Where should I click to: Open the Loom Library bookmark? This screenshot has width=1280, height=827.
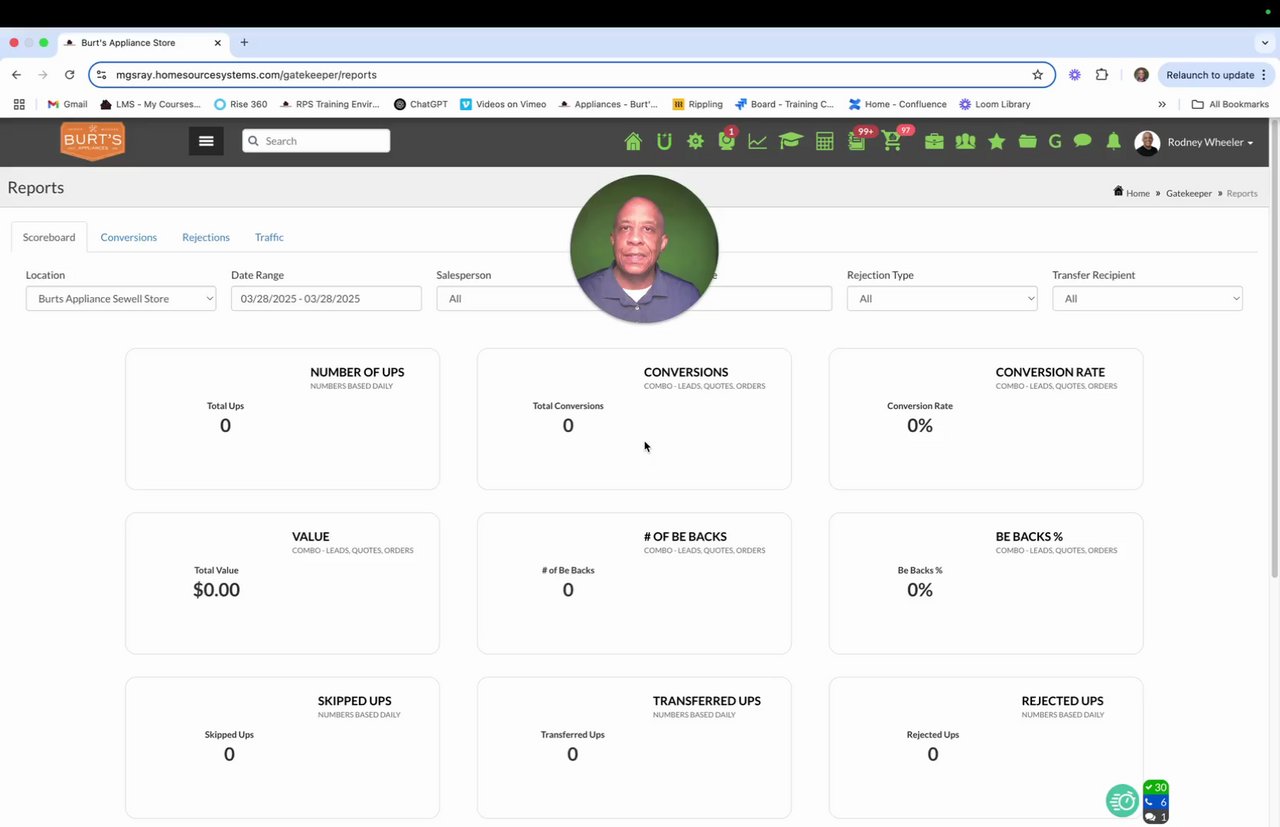(x=994, y=104)
